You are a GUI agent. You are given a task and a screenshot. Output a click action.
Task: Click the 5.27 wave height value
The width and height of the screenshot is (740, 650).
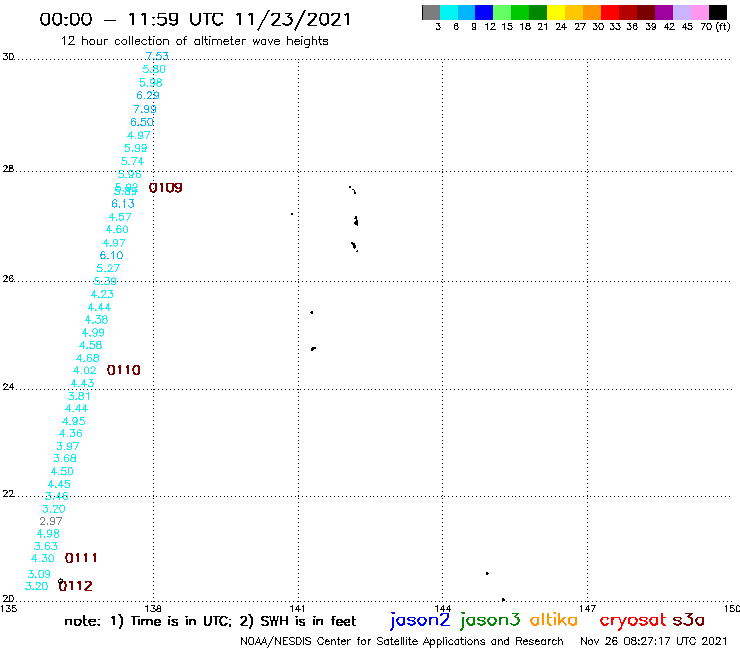(108, 268)
